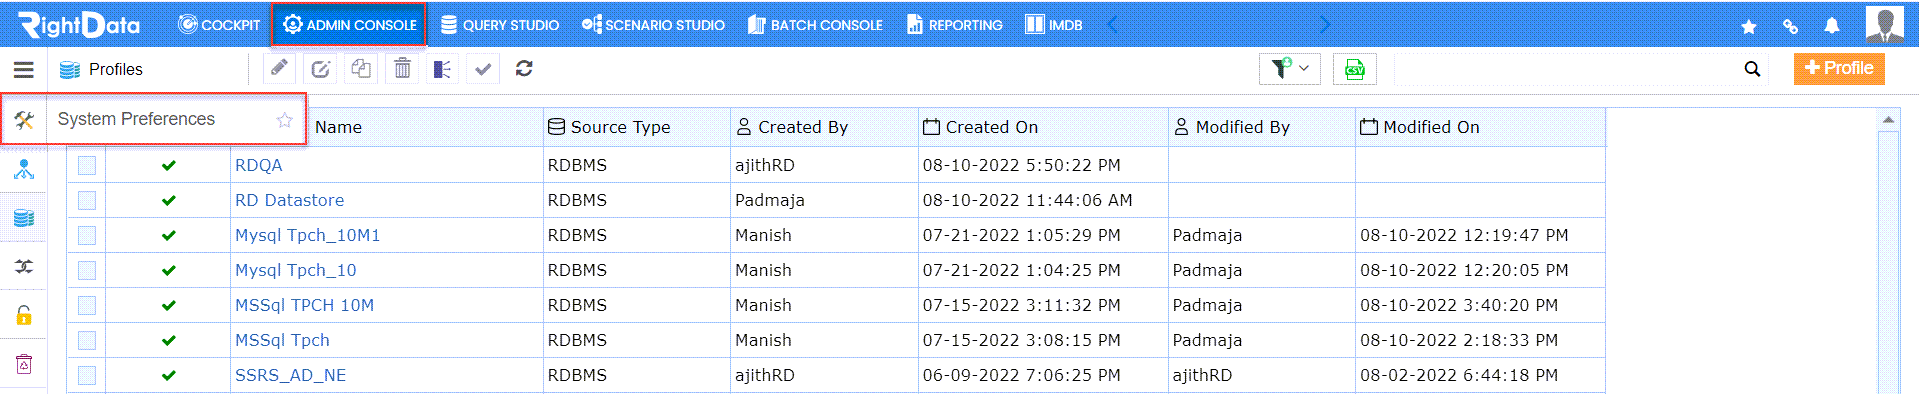Open the SCENARIO STUDIO tab
Screen dimensions: 1919x394
(x=653, y=25)
